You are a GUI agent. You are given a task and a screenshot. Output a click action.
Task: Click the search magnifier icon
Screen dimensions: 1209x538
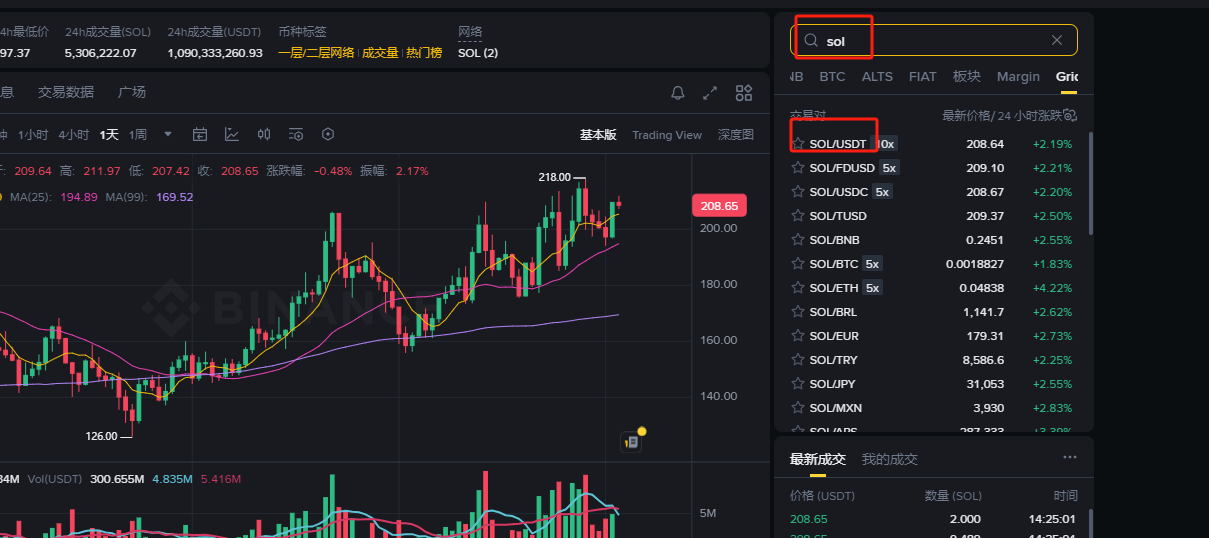811,40
